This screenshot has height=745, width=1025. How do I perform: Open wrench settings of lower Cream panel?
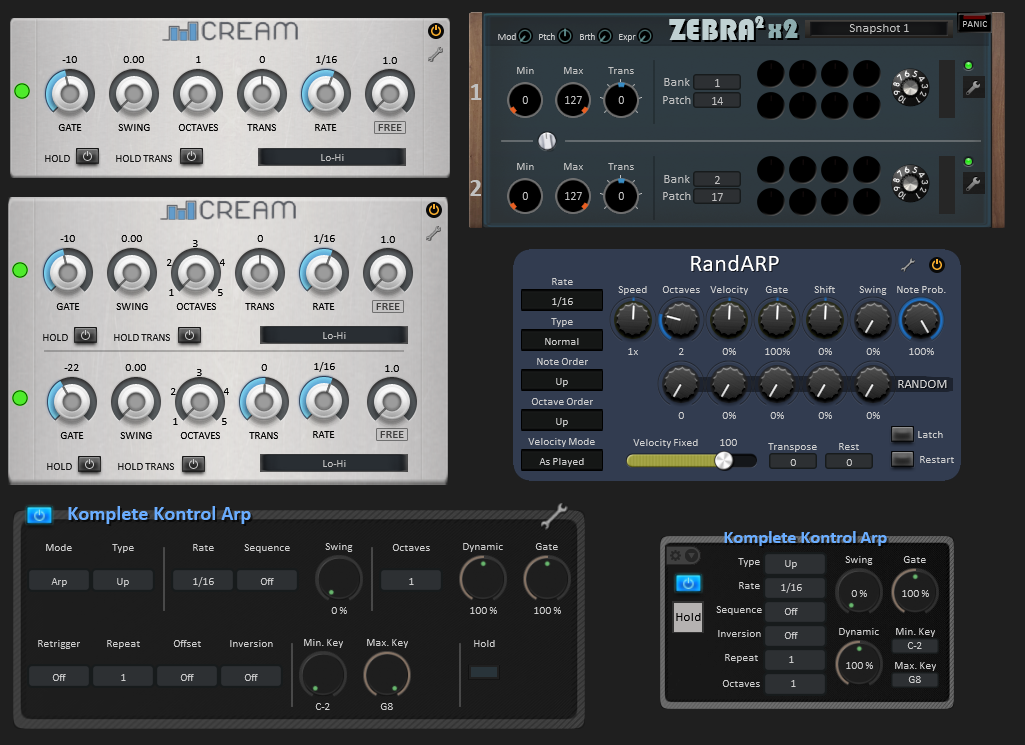(433, 233)
